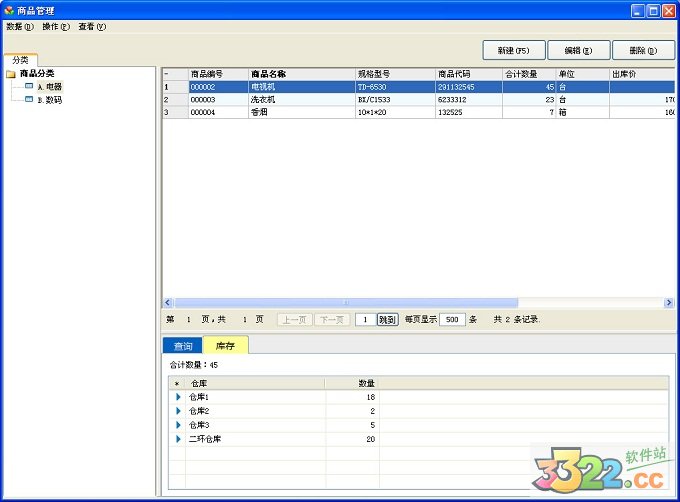Click the asterisk header in stock grid

pos(177,383)
